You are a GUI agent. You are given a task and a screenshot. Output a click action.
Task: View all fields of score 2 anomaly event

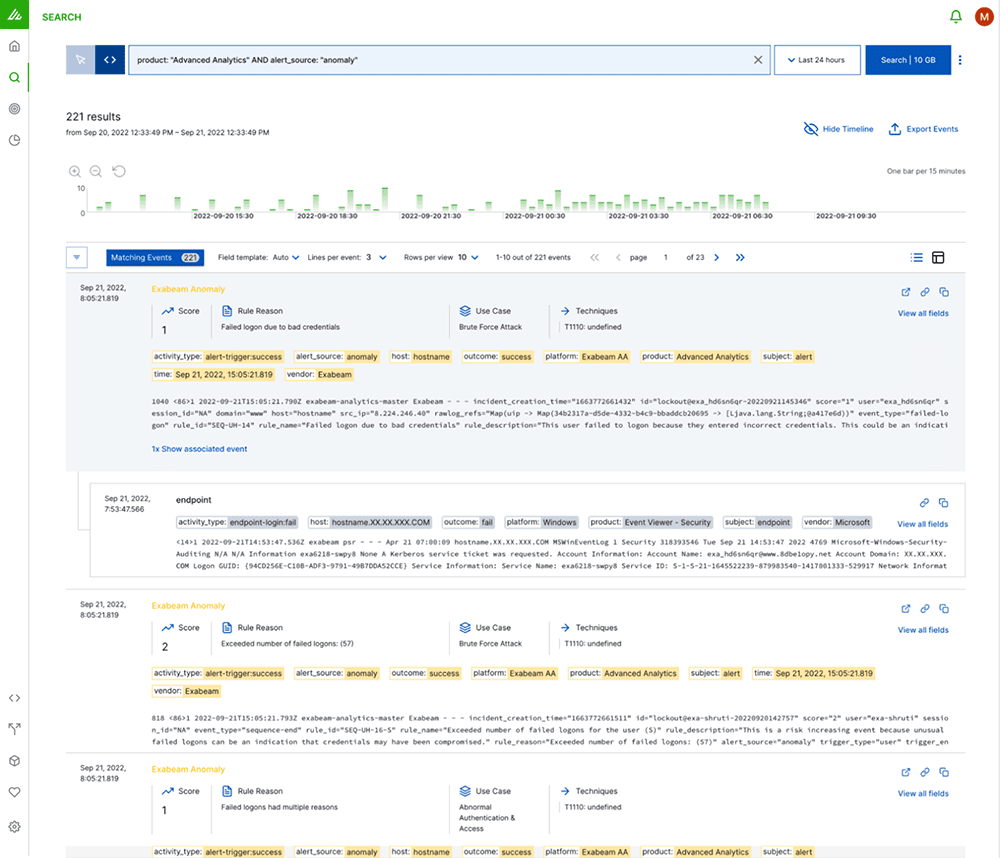(923, 630)
